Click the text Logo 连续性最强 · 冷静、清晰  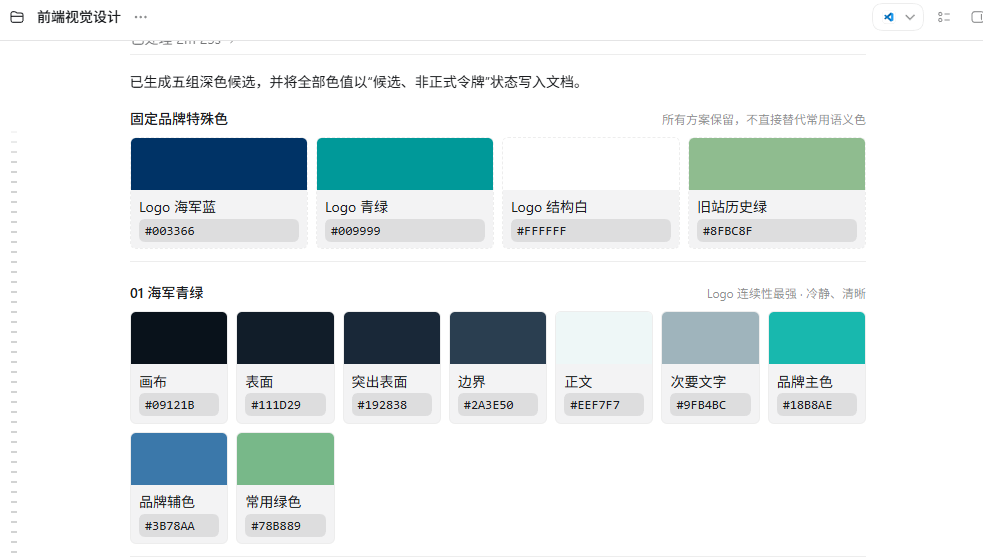tap(786, 294)
